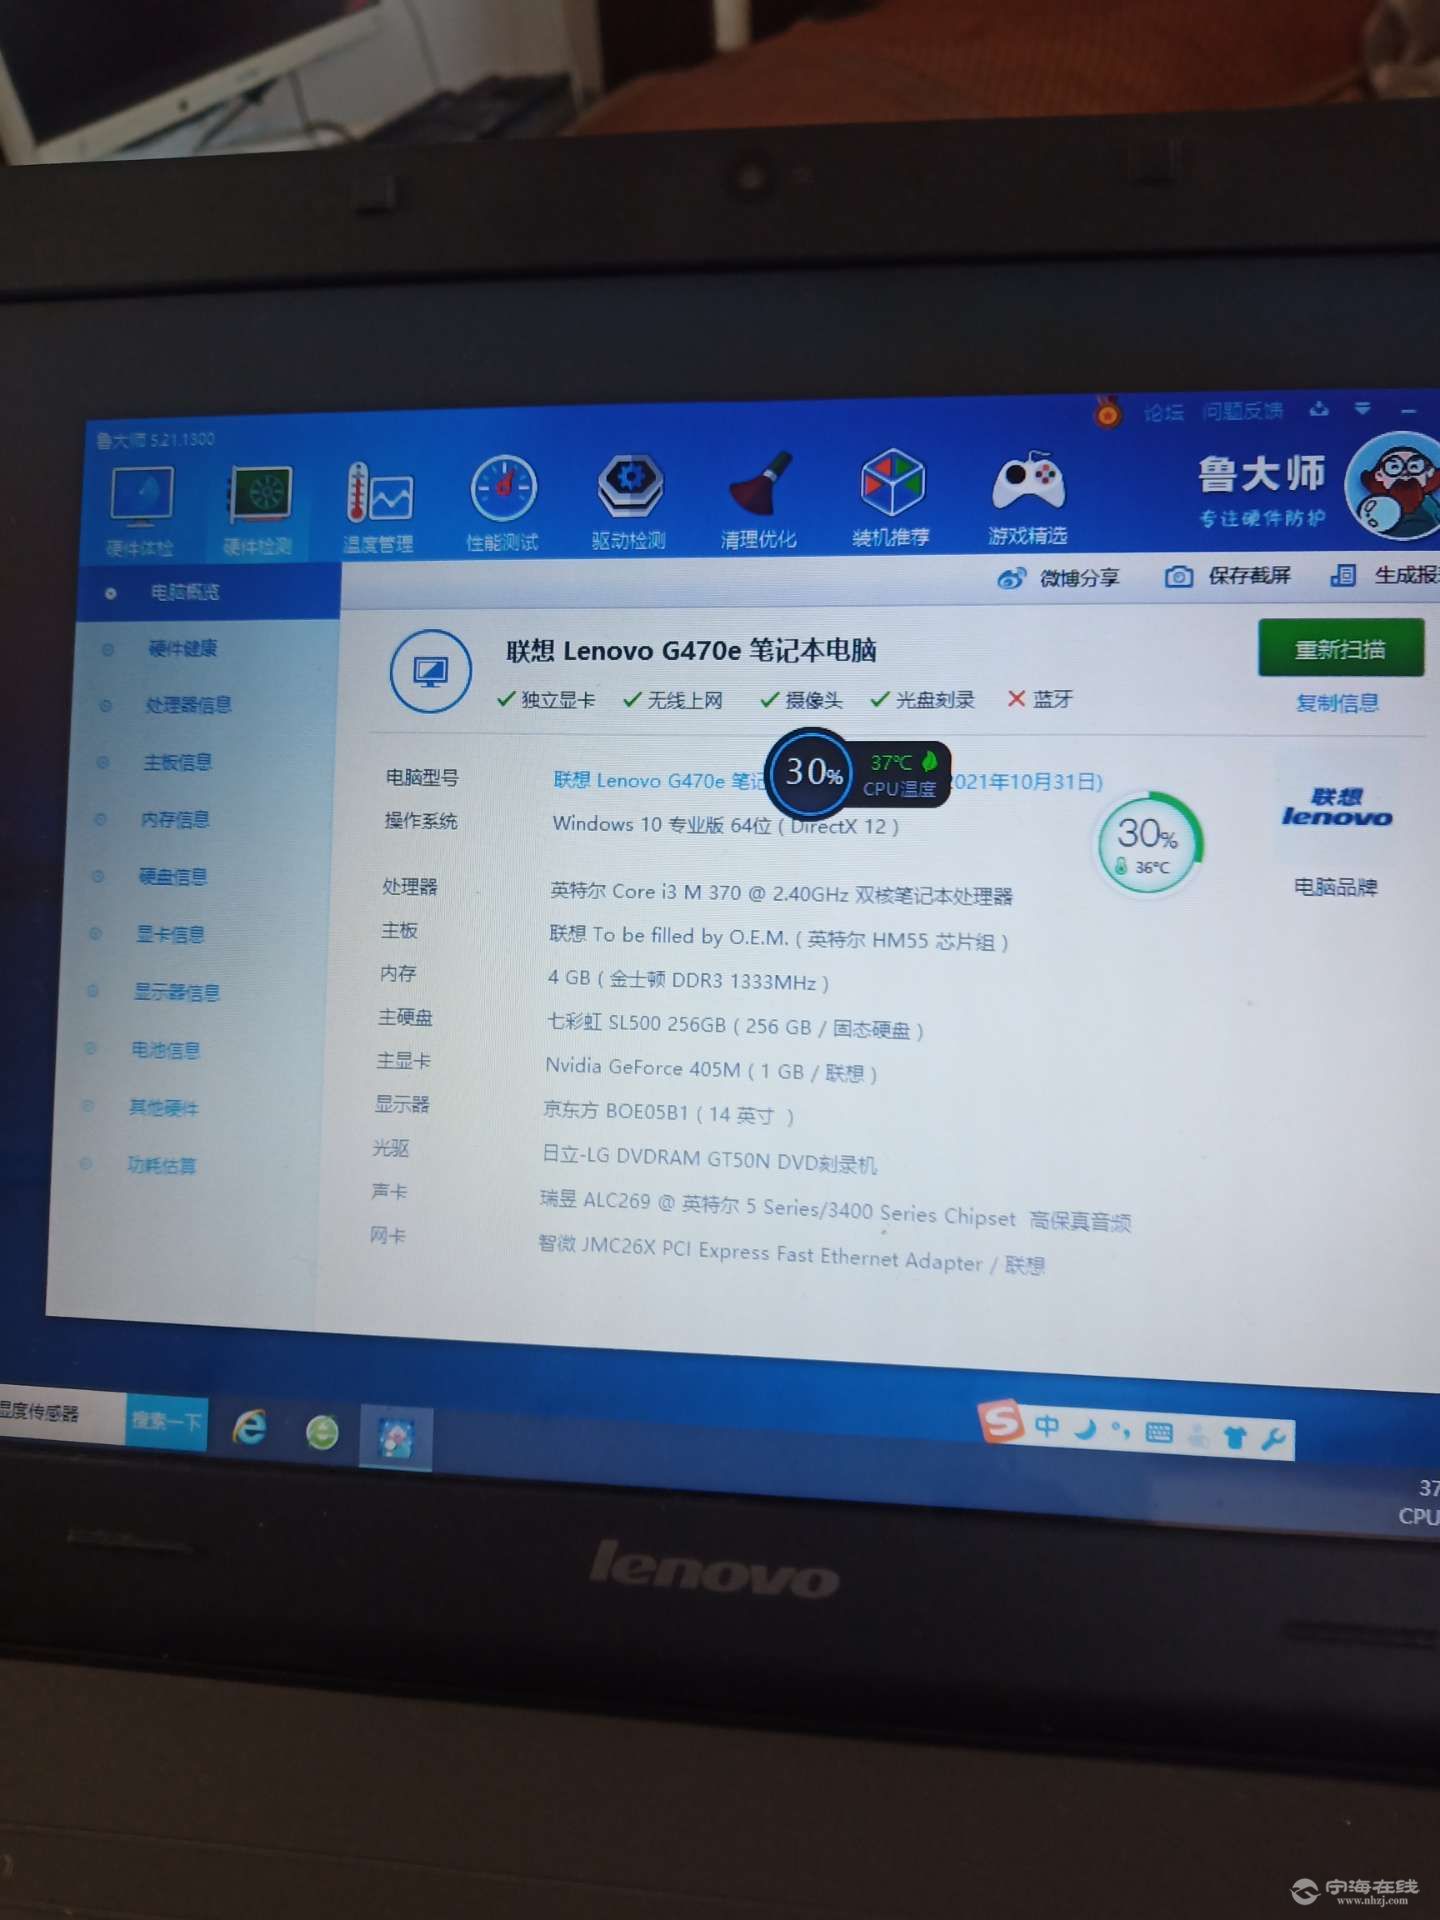Viewport: 1440px width, 1920px height.
Task: Open 驱动检测 driver detection
Action: coord(629,503)
